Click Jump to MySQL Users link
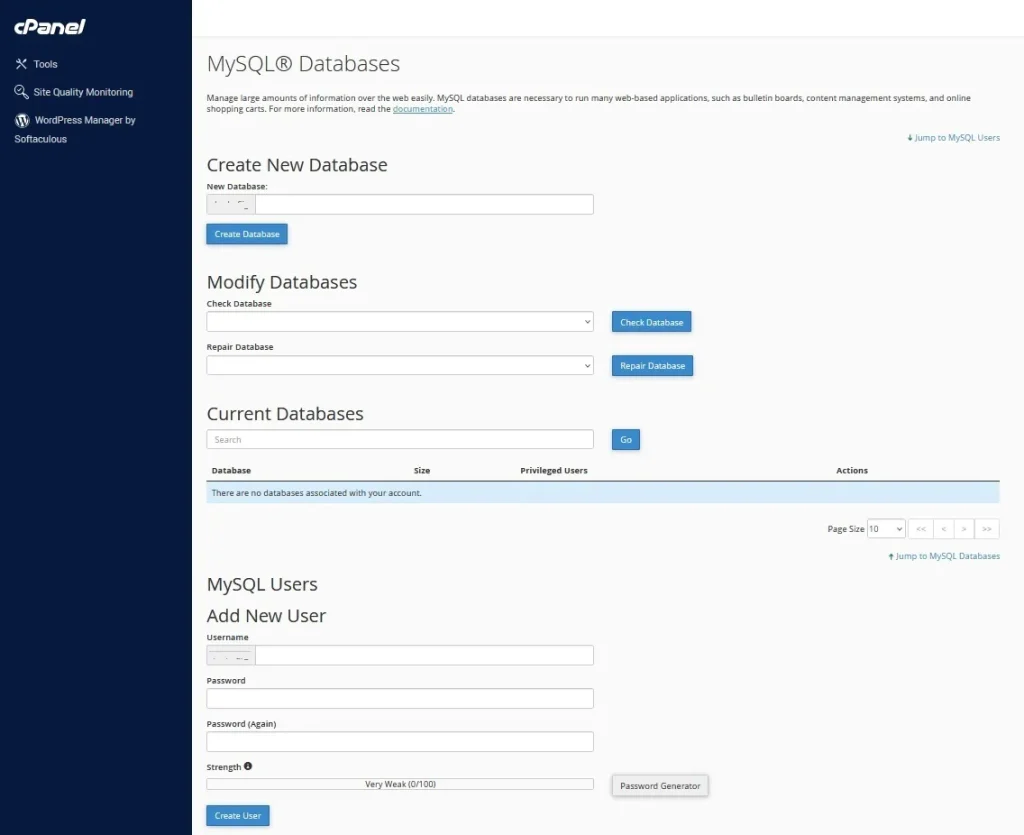1024x835 pixels. (956, 138)
